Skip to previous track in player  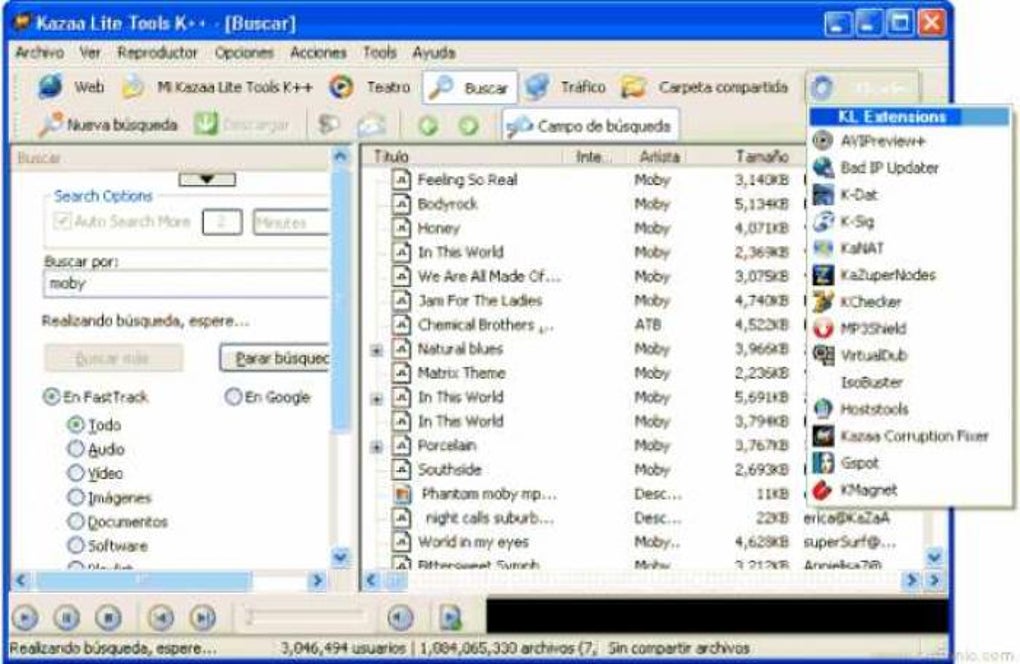point(161,617)
